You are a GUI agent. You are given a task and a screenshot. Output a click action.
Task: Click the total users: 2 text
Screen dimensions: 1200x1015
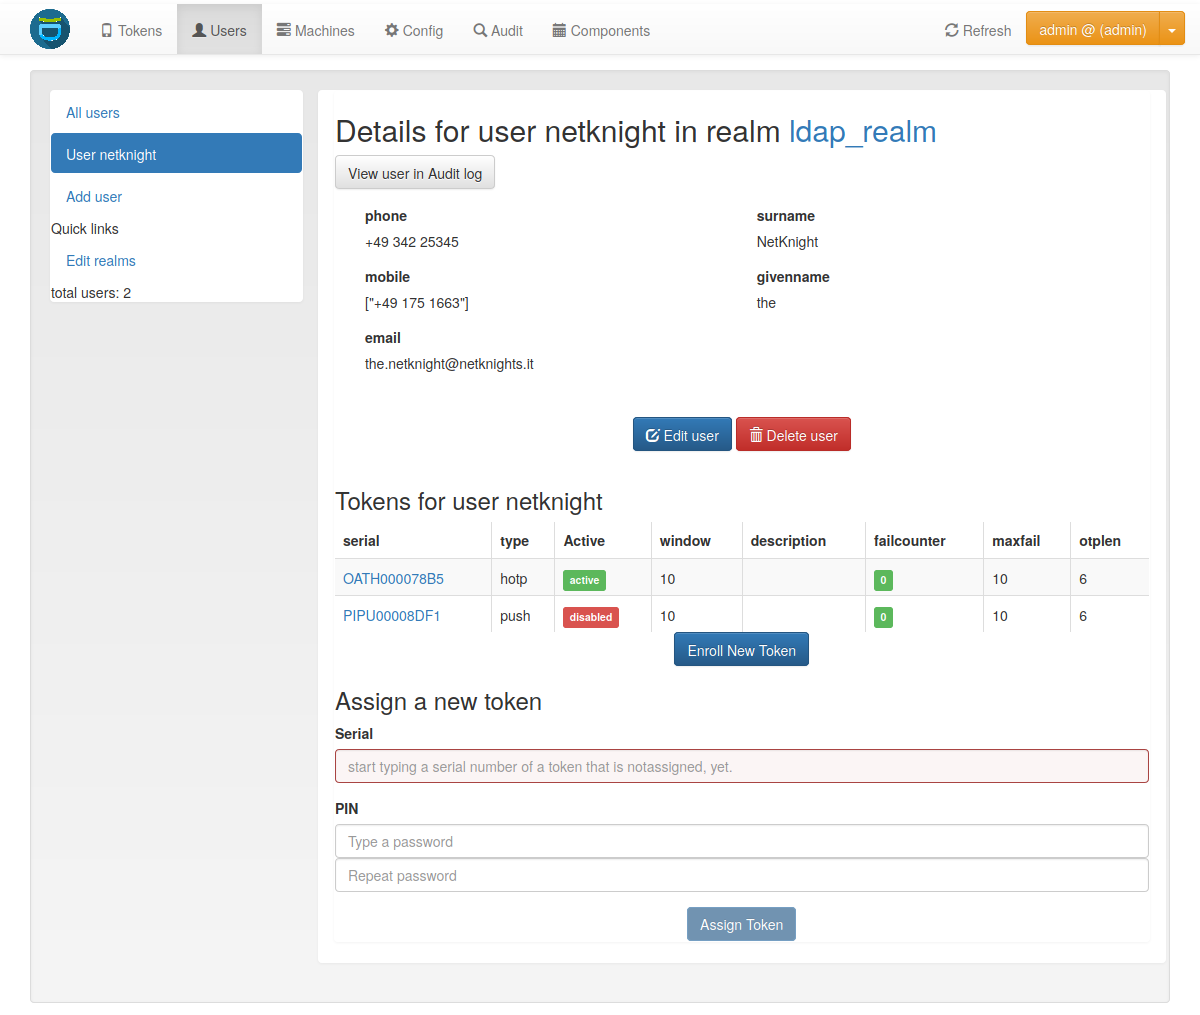(91, 293)
